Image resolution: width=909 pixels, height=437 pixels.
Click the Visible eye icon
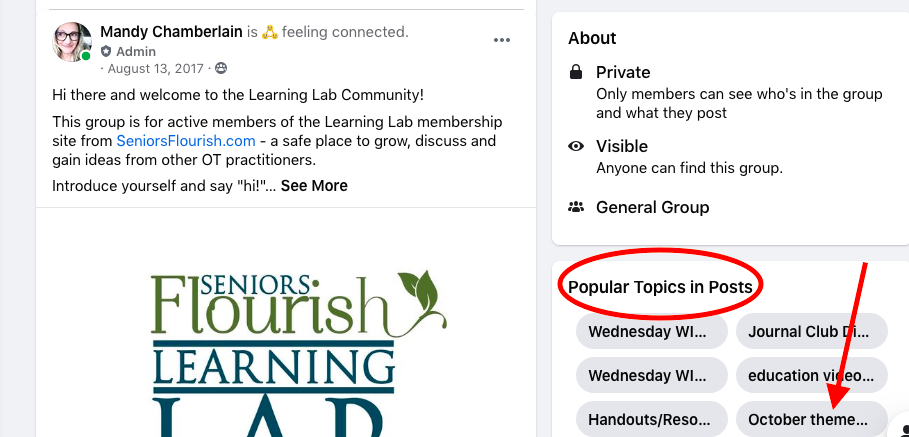click(x=576, y=147)
